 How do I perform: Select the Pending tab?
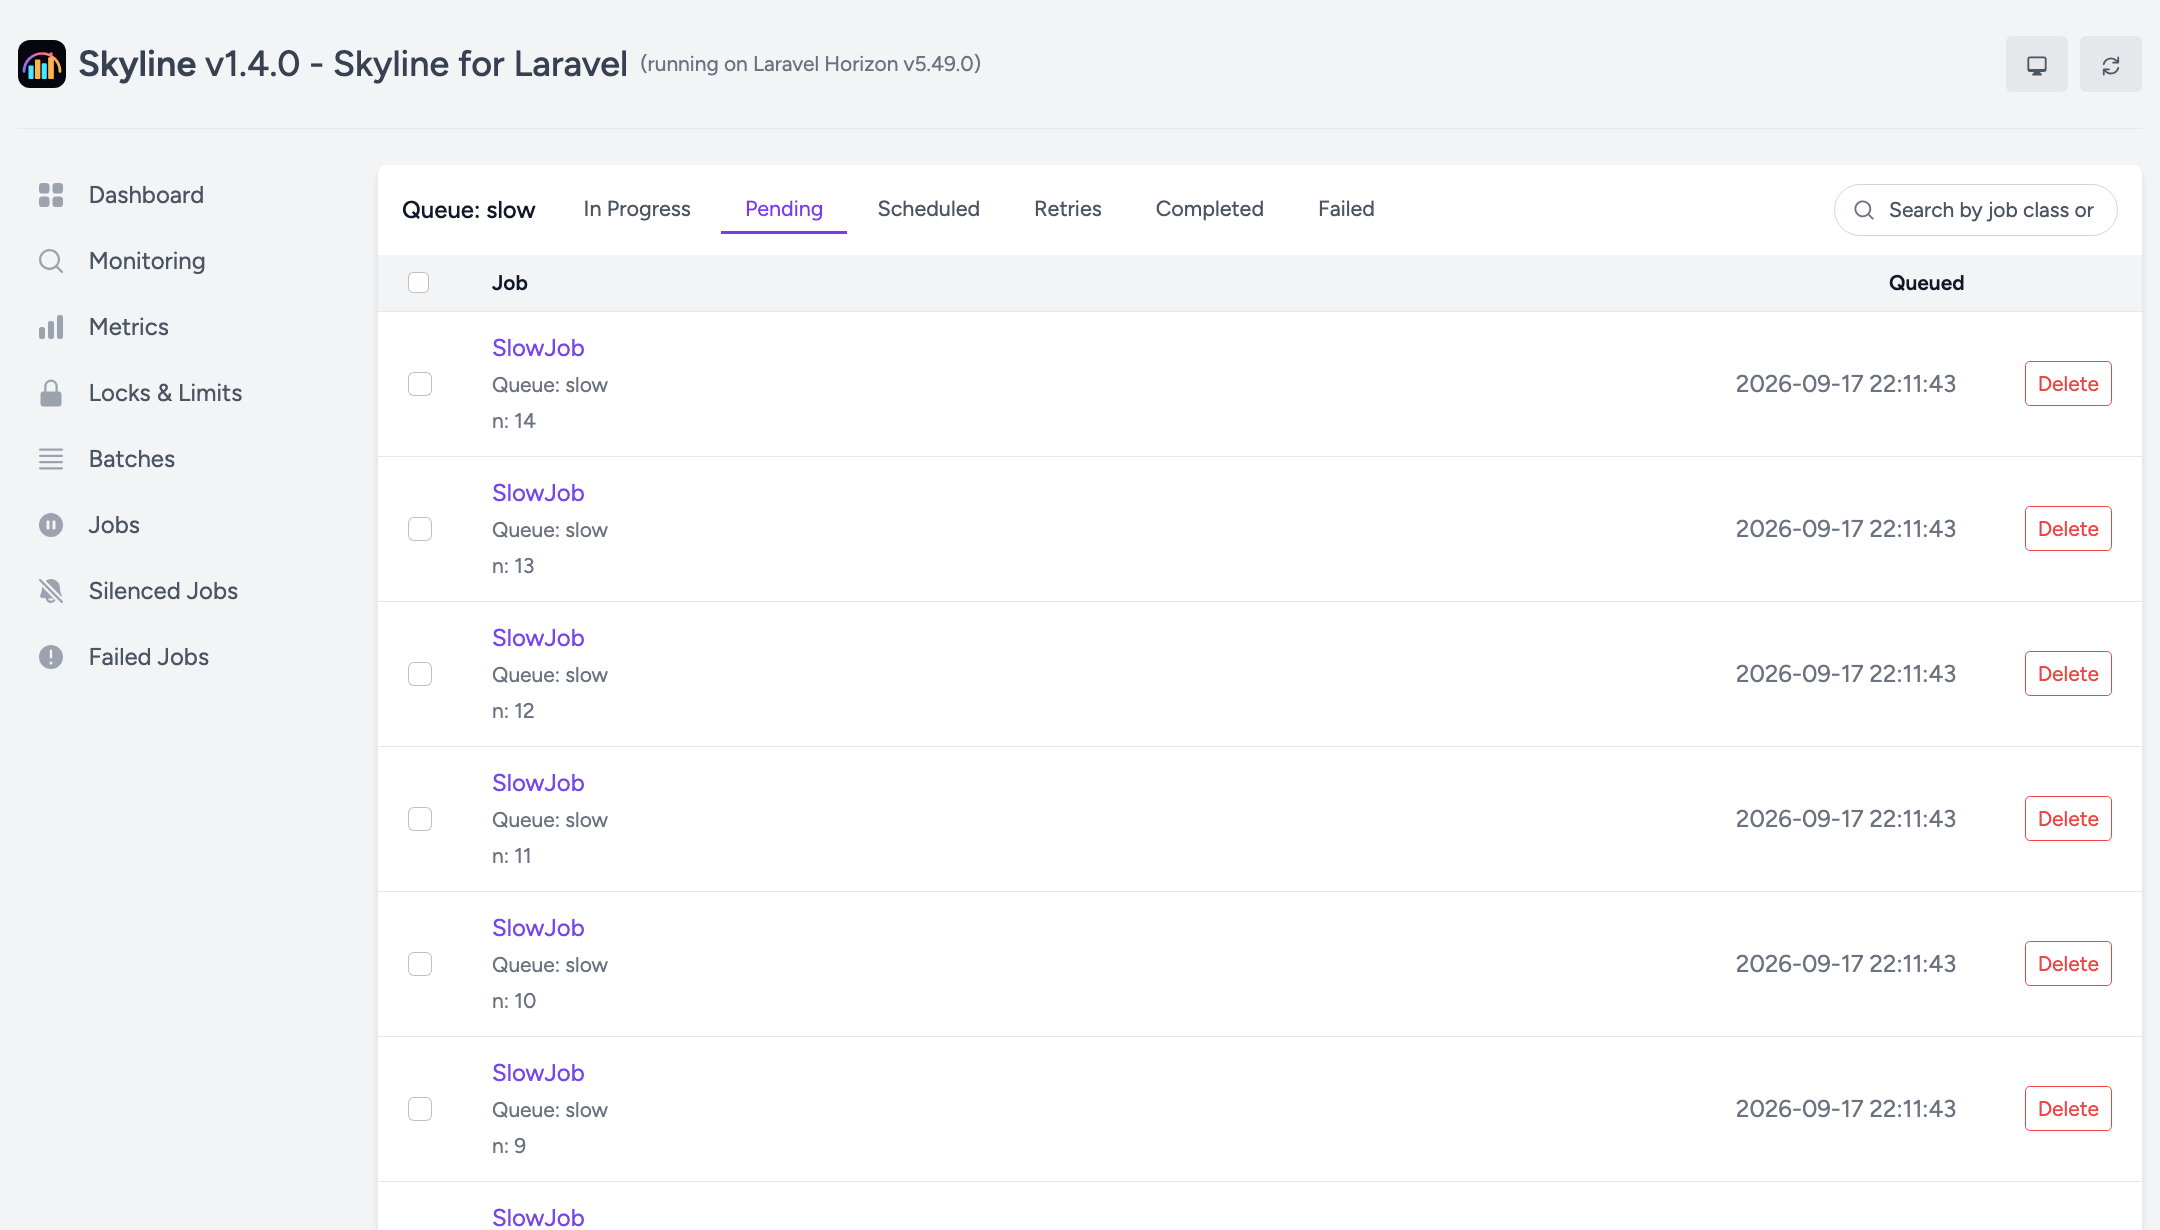pyautogui.click(x=784, y=209)
